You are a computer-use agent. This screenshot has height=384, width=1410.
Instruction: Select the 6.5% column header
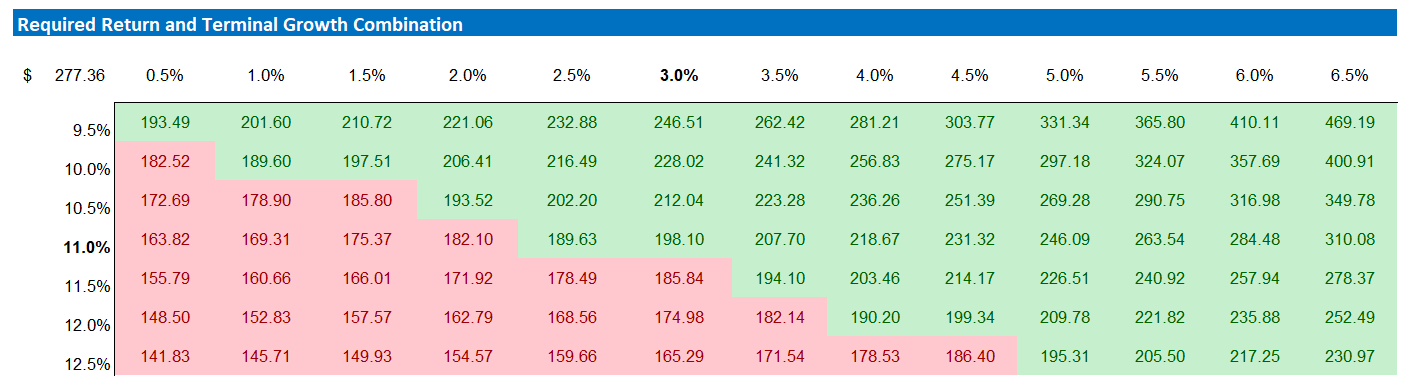tap(1348, 76)
